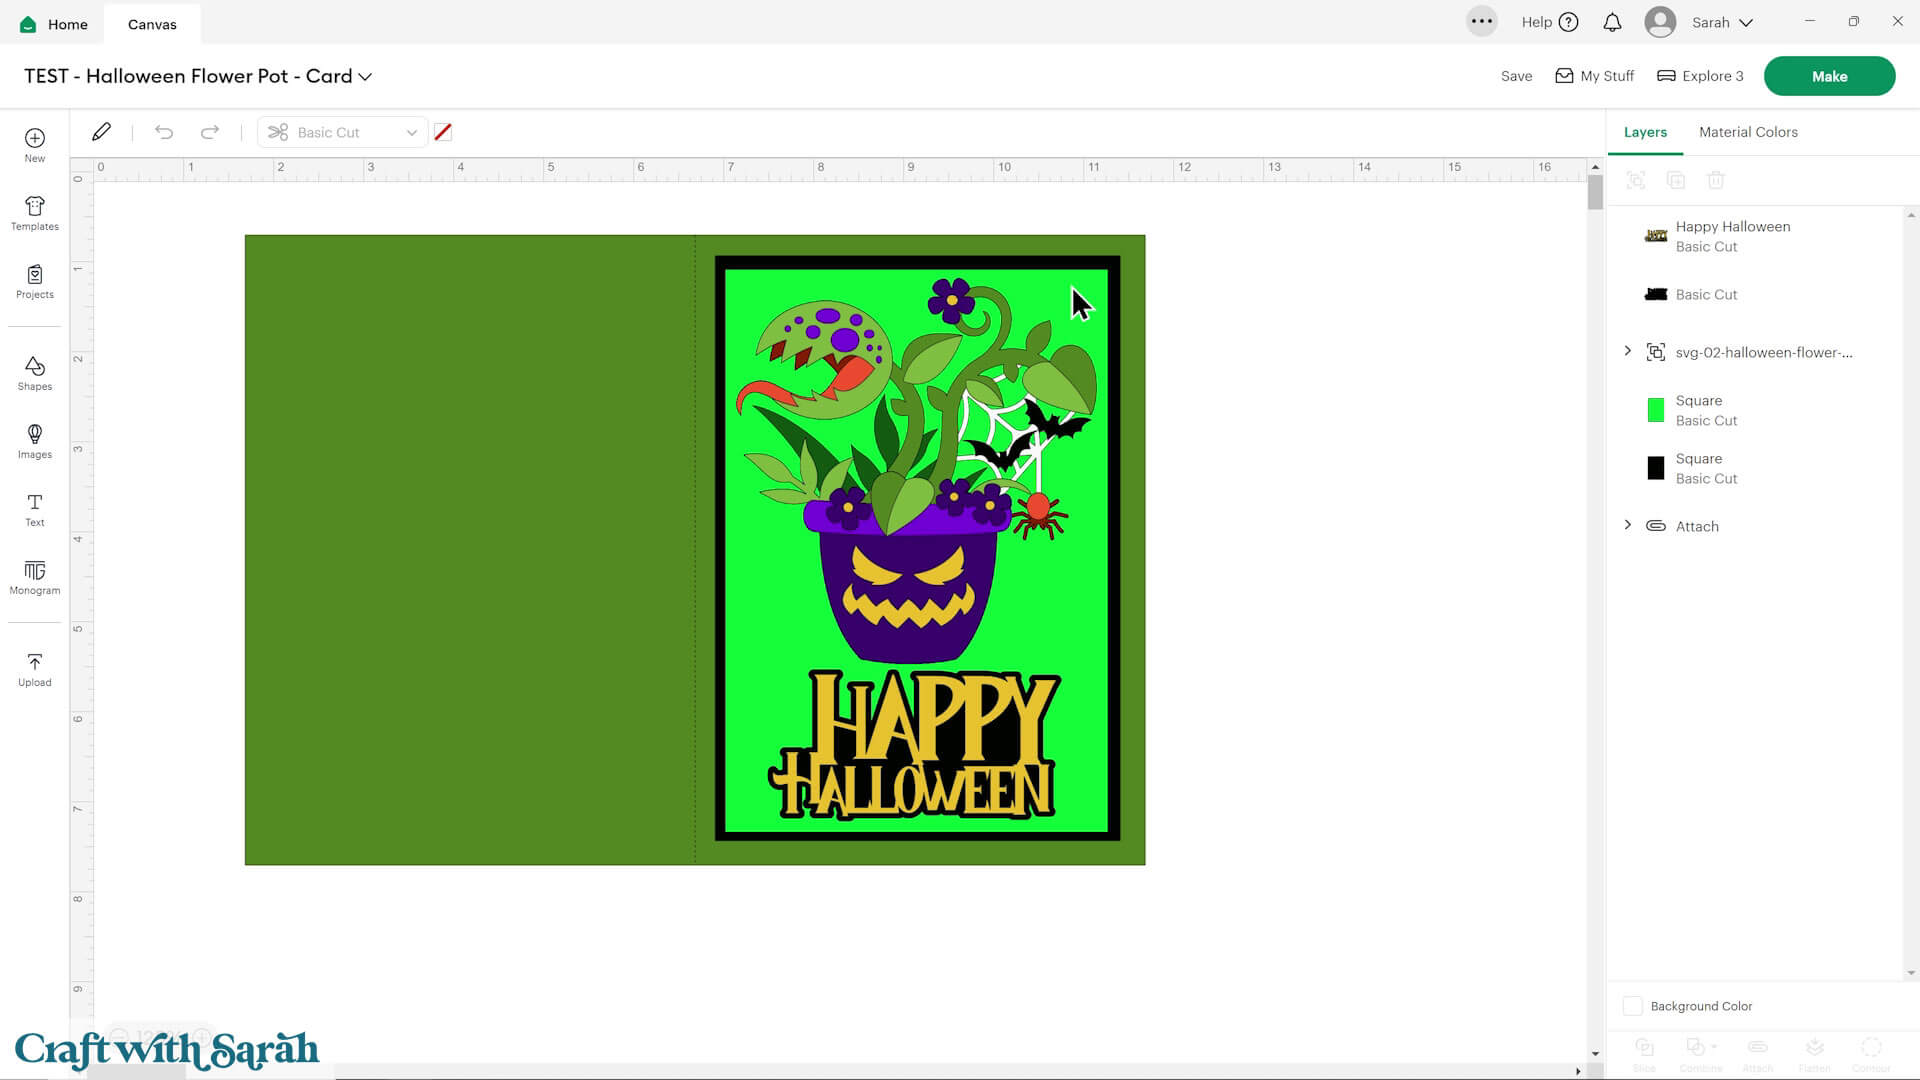
Task: Switch to Material Colors tab
Action: 1747,132
